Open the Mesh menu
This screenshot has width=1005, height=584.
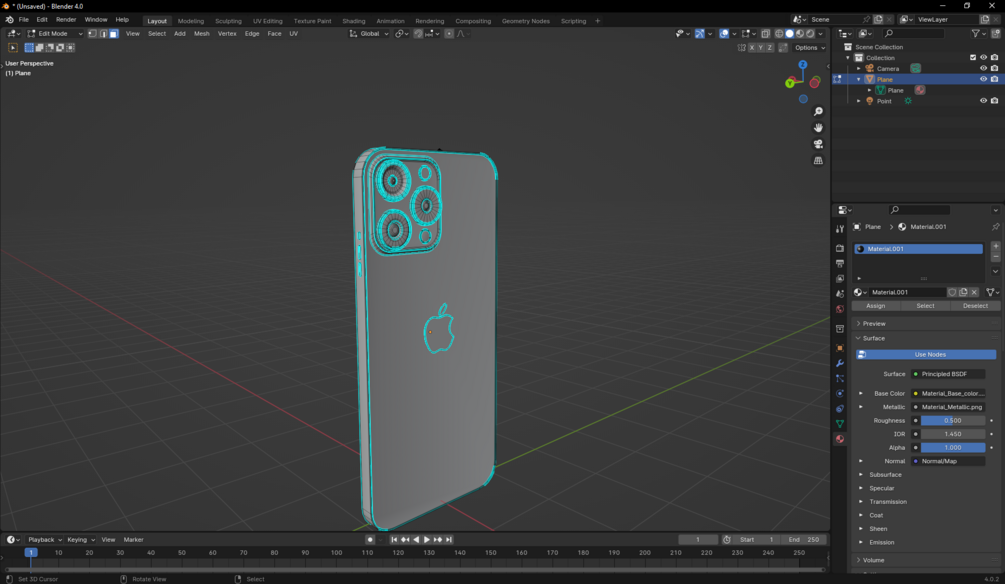(x=201, y=33)
